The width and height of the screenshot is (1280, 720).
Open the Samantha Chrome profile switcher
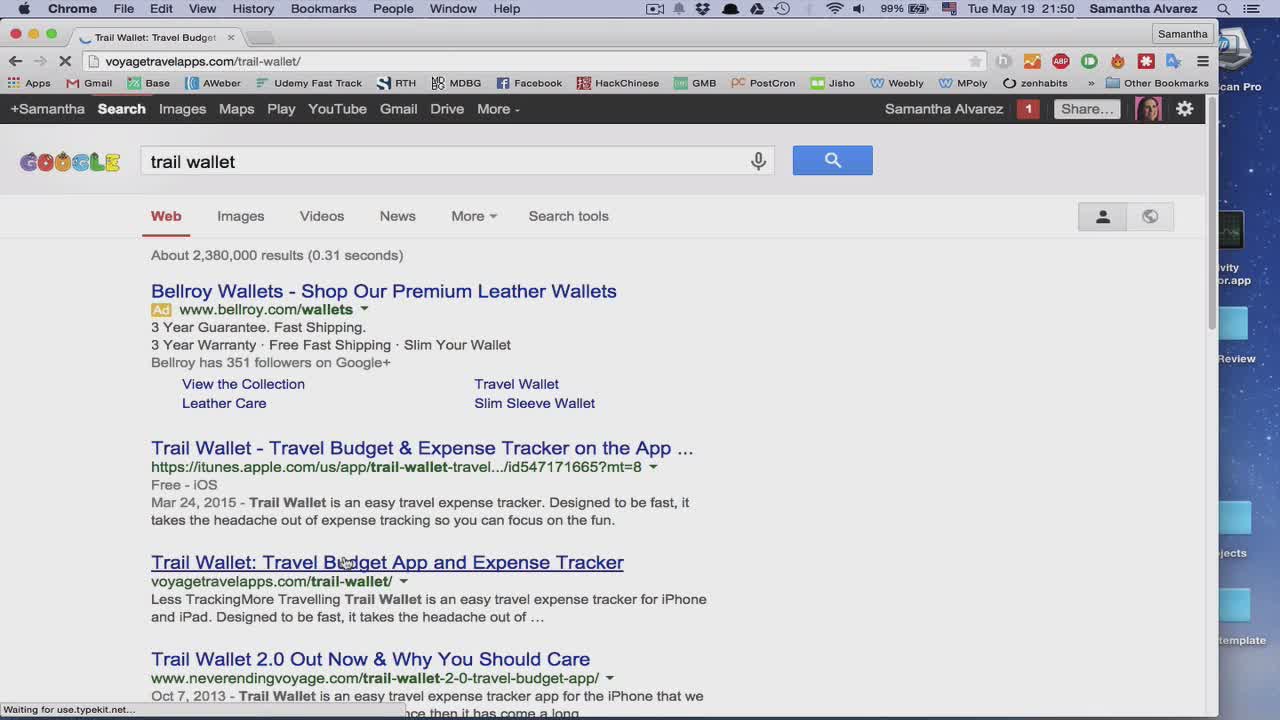(1182, 34)
